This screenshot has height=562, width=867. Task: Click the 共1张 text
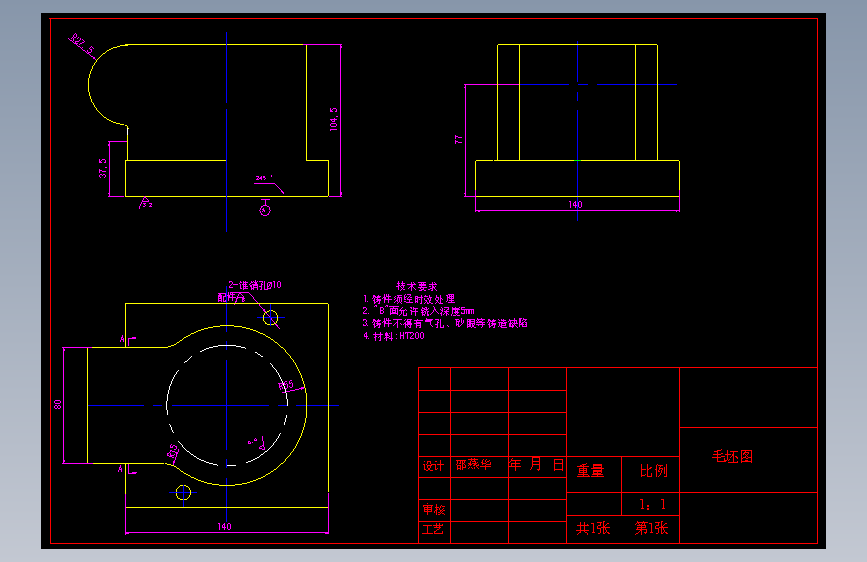pyautogui.click(x=593, y=528)
